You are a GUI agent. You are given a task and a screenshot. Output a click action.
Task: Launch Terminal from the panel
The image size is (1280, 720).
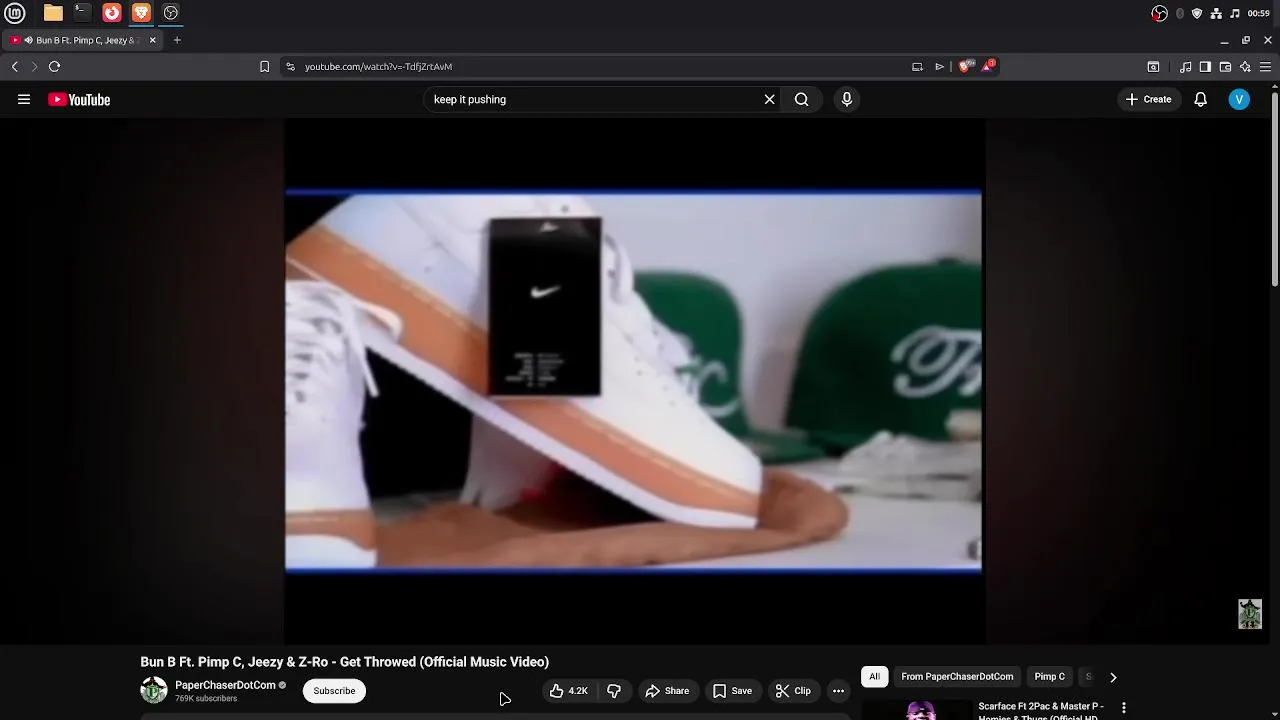(x=82, y=13)
